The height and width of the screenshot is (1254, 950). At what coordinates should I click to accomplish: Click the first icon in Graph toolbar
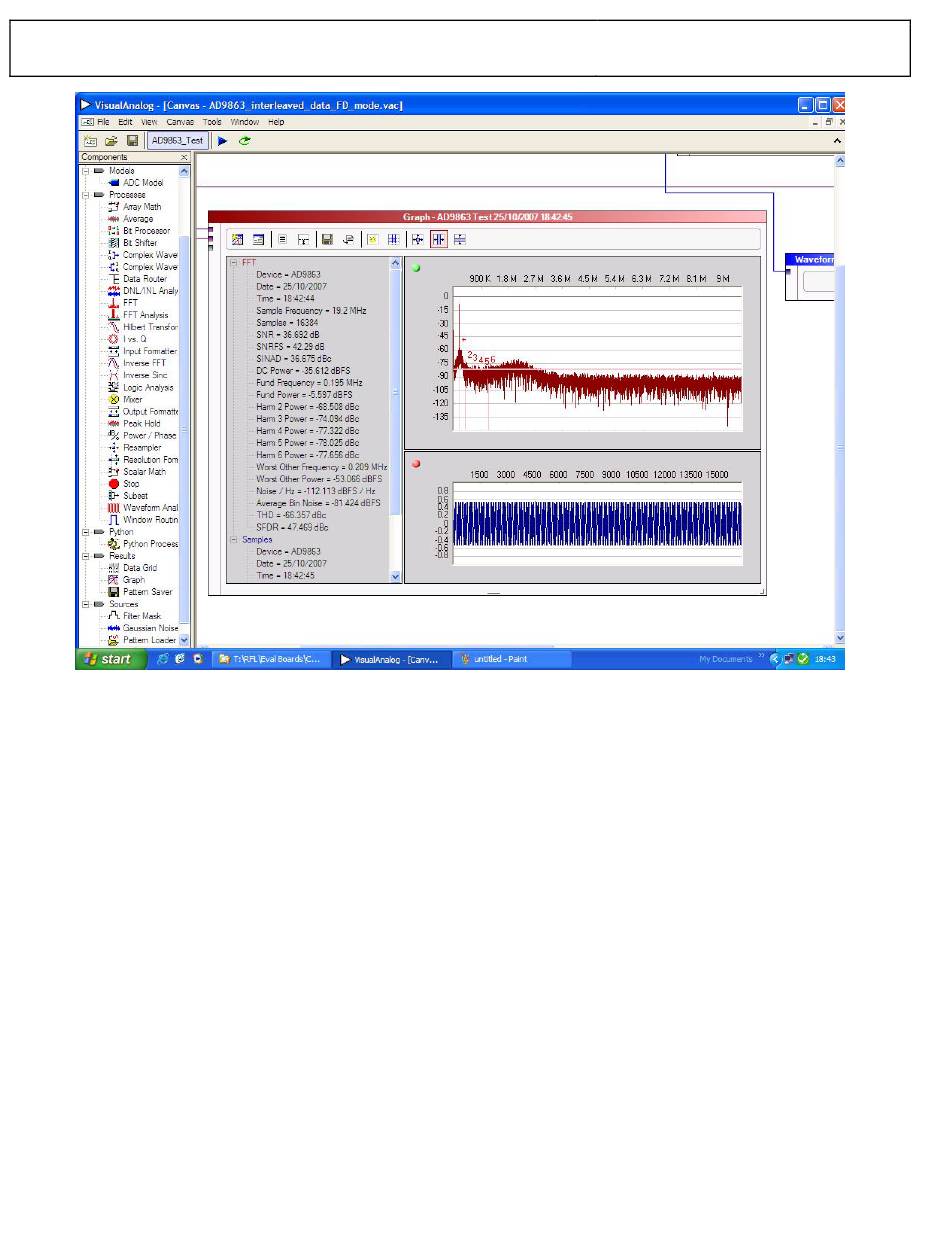tap(237, 239)
